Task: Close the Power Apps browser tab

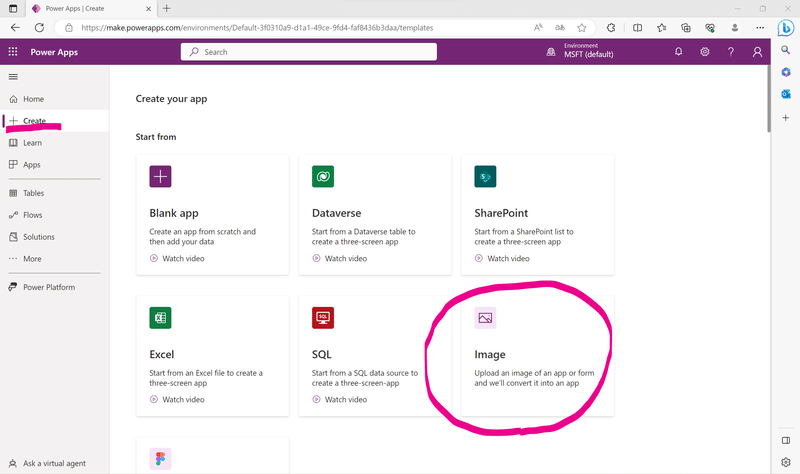Action: pos(148,9)
